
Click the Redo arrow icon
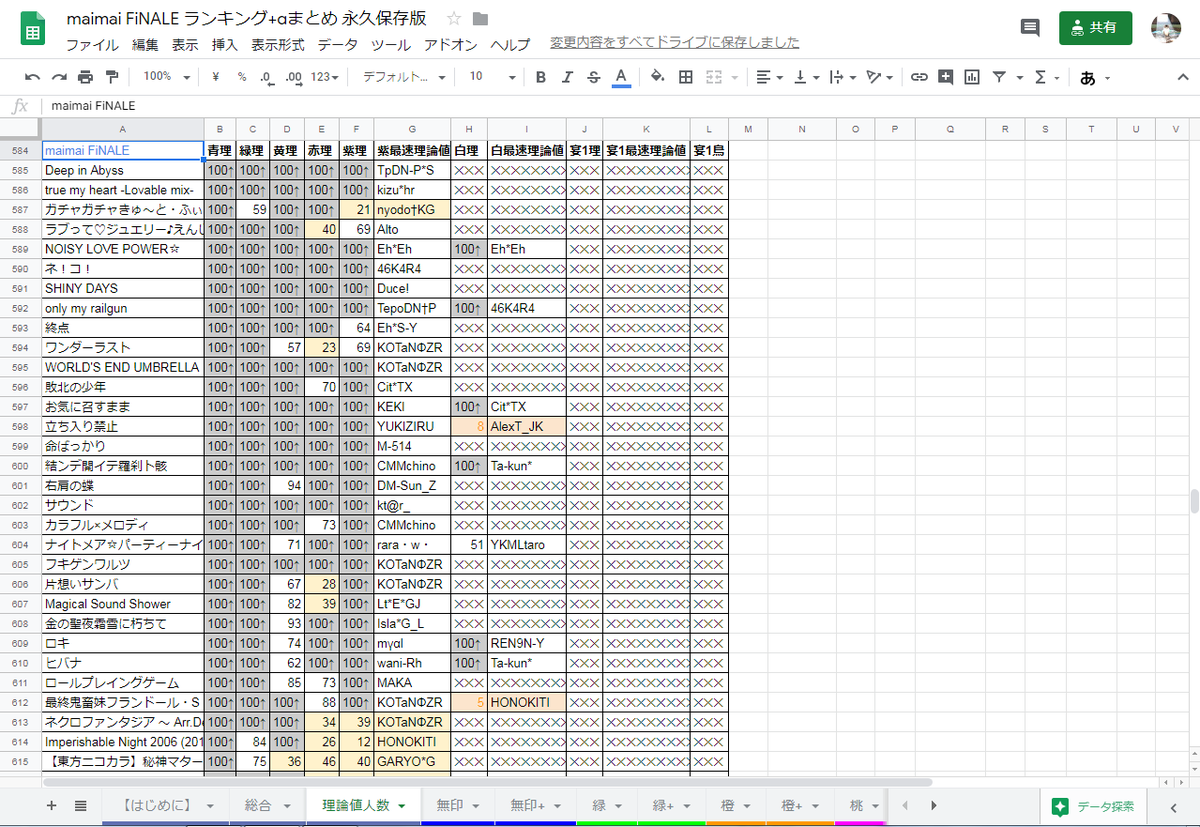point(59,77)
